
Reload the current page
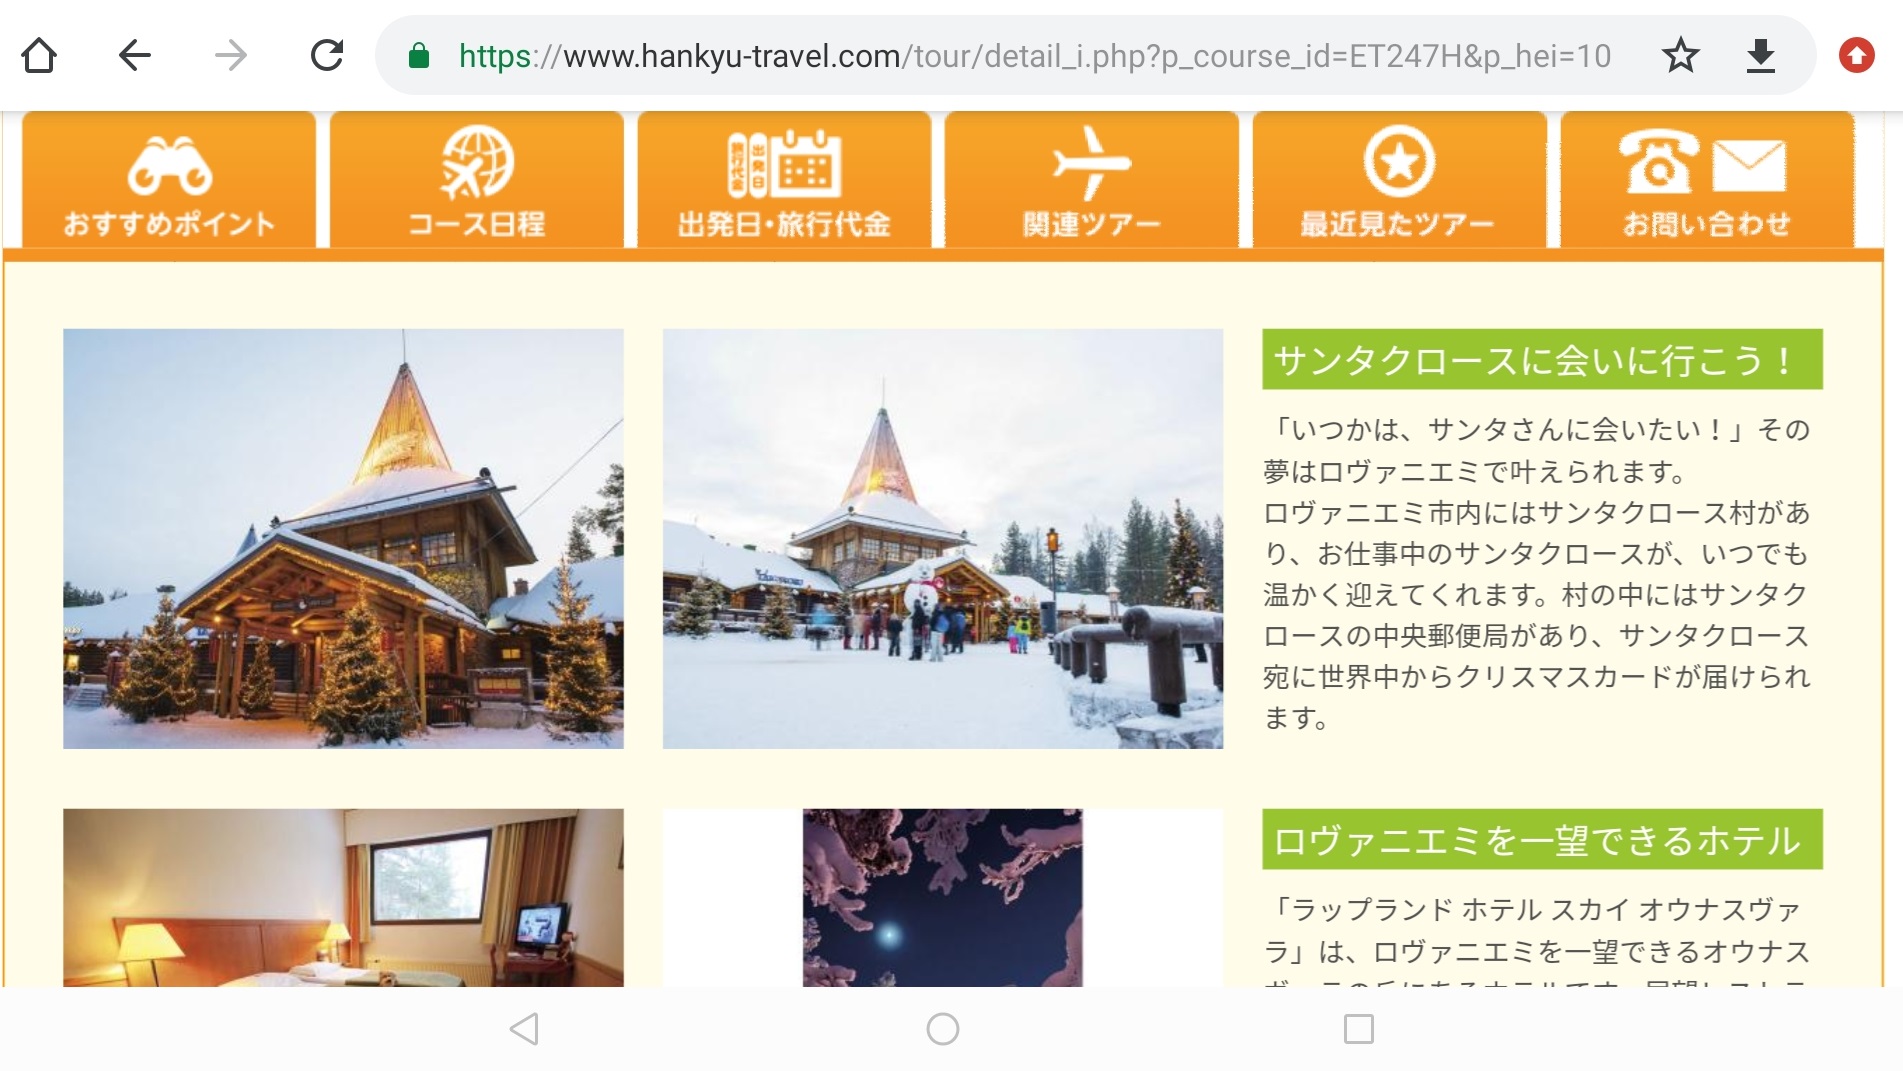click(x=327, y=56)
